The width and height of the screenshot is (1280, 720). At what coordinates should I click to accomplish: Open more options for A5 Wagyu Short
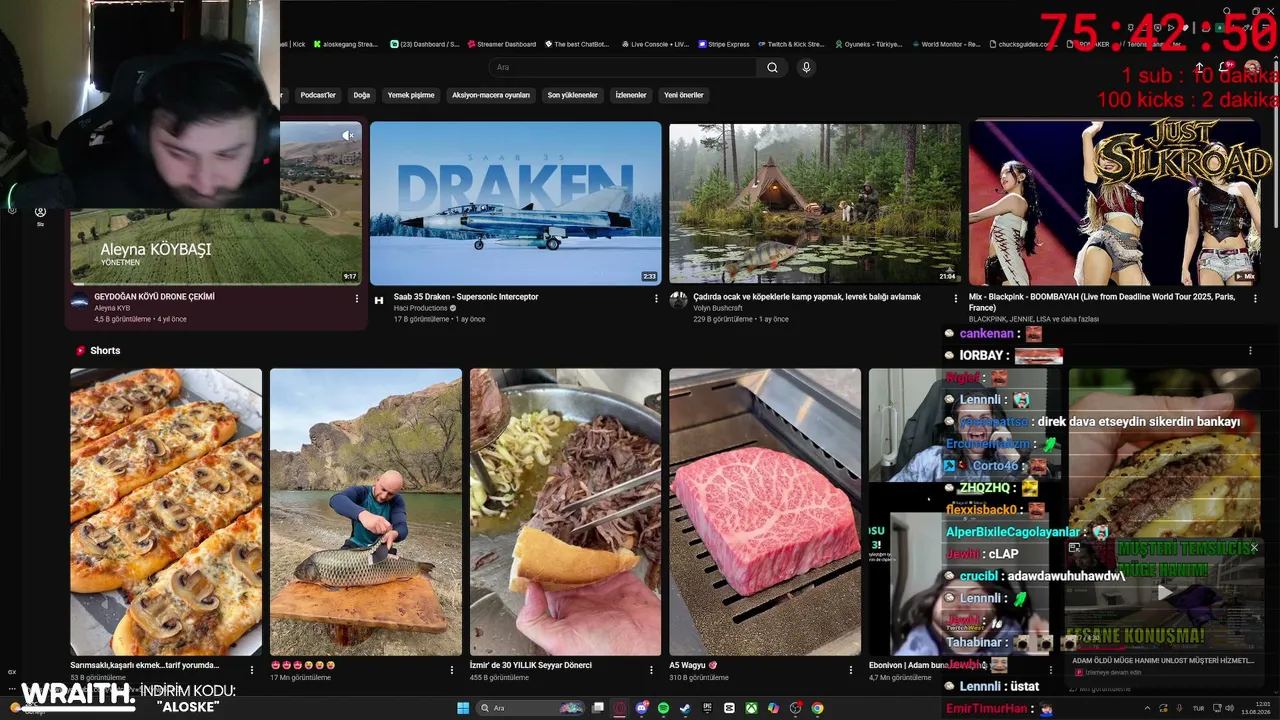851,669
